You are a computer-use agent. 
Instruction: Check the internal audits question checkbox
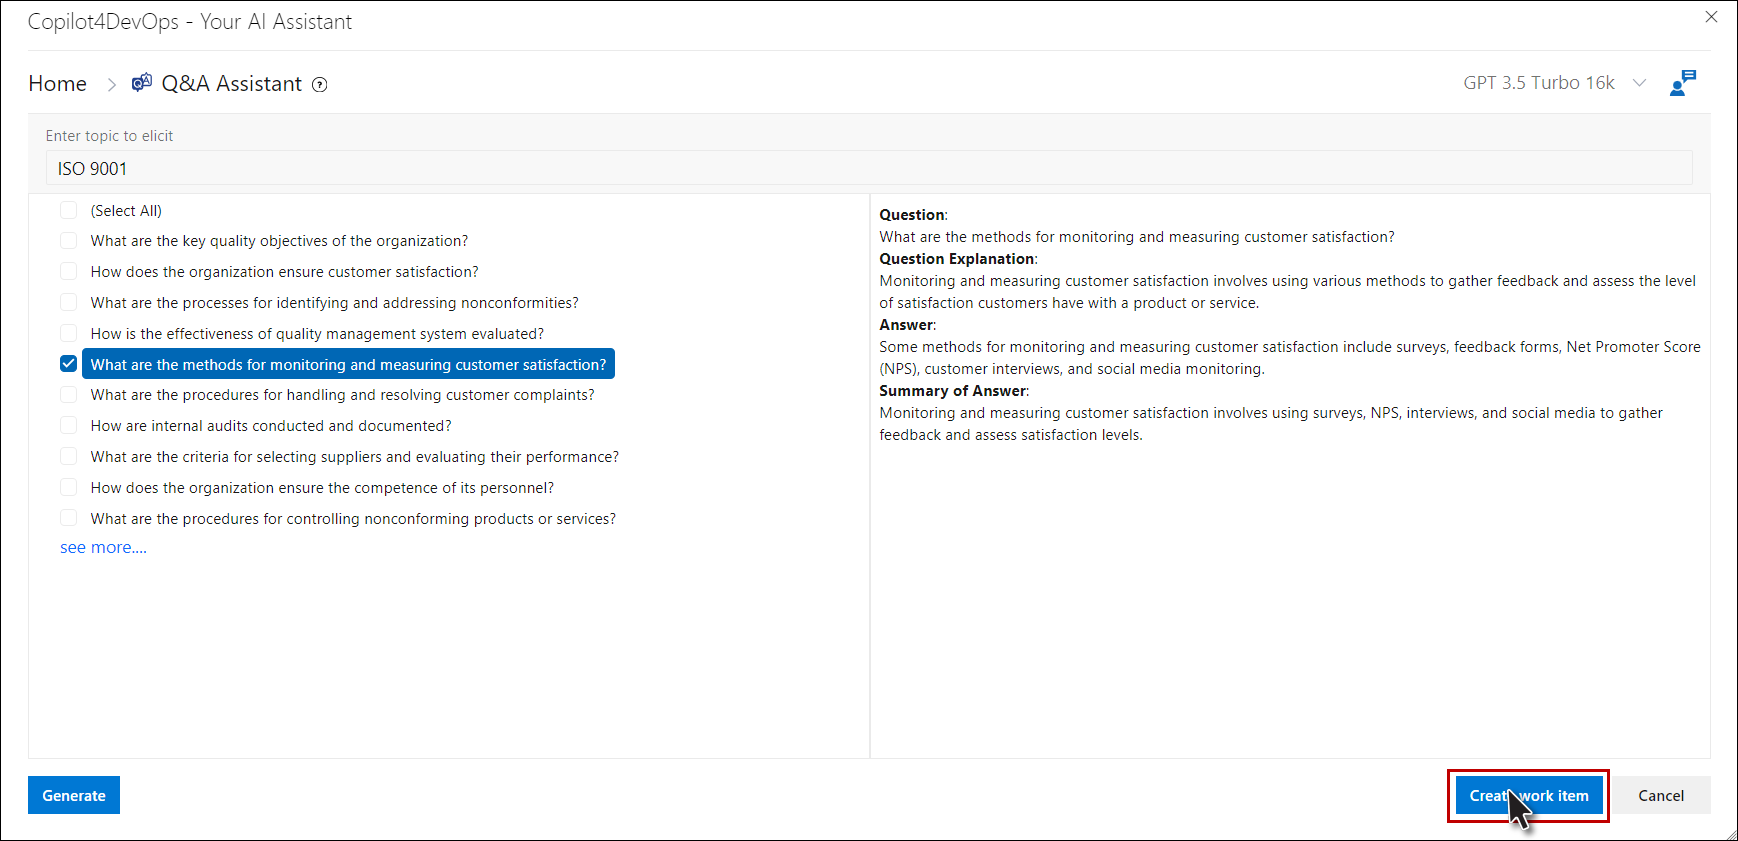(x=68, y=426)
